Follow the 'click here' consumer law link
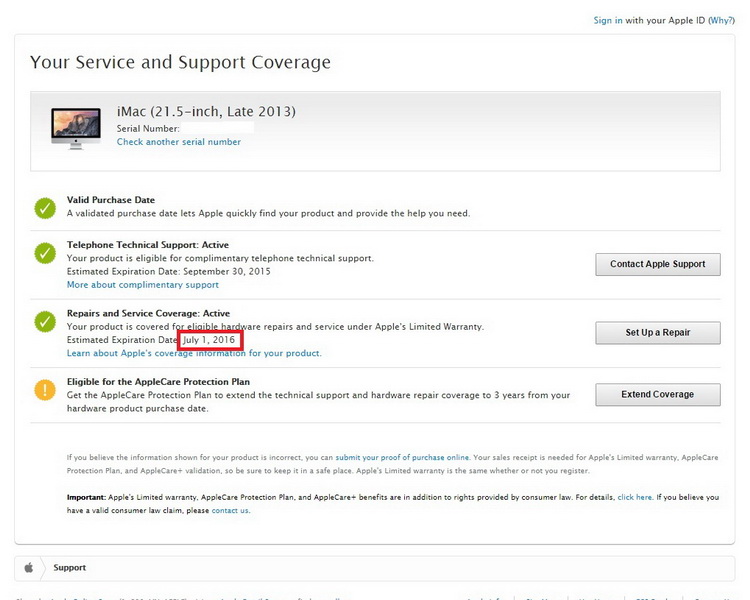Image resolution: width=750 pixels, height=600 pixels. point(634,497)
